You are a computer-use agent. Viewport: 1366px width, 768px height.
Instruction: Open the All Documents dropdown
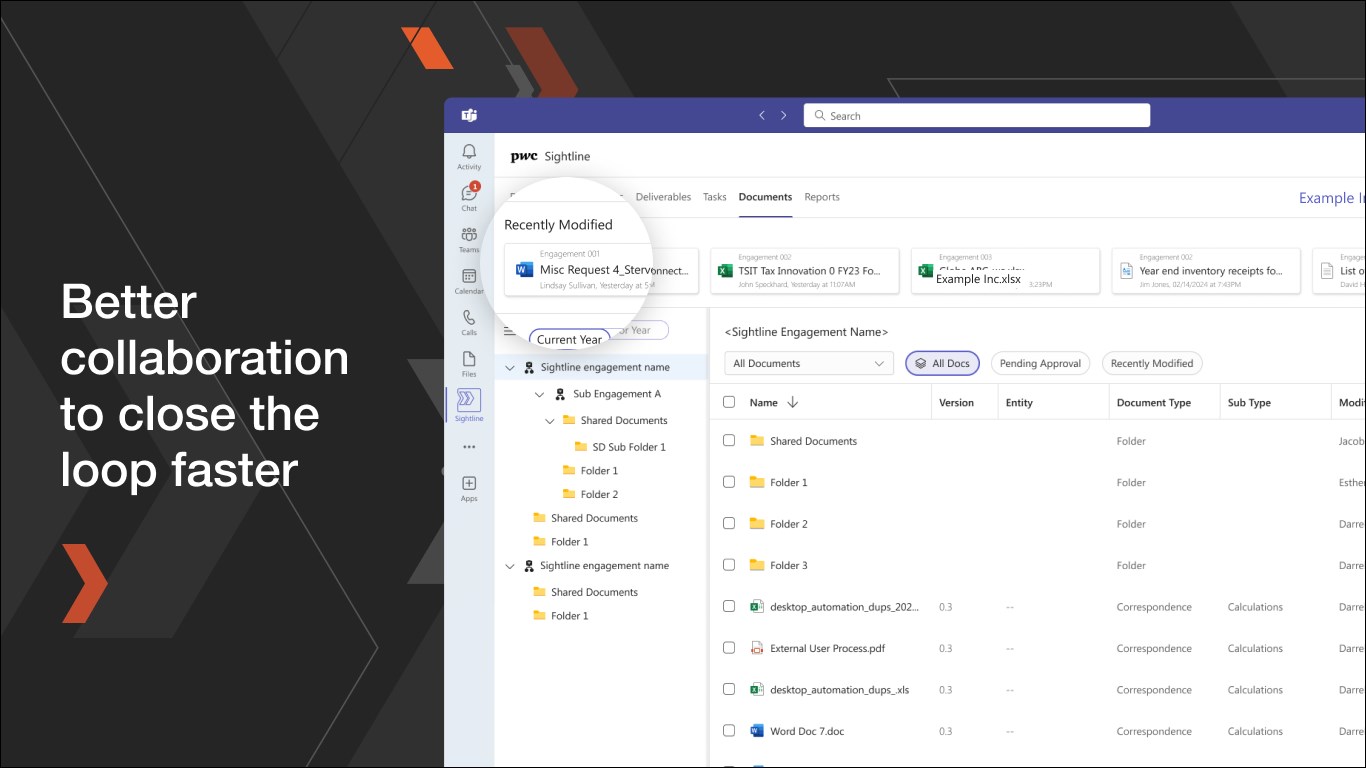(x=809, y=363)
